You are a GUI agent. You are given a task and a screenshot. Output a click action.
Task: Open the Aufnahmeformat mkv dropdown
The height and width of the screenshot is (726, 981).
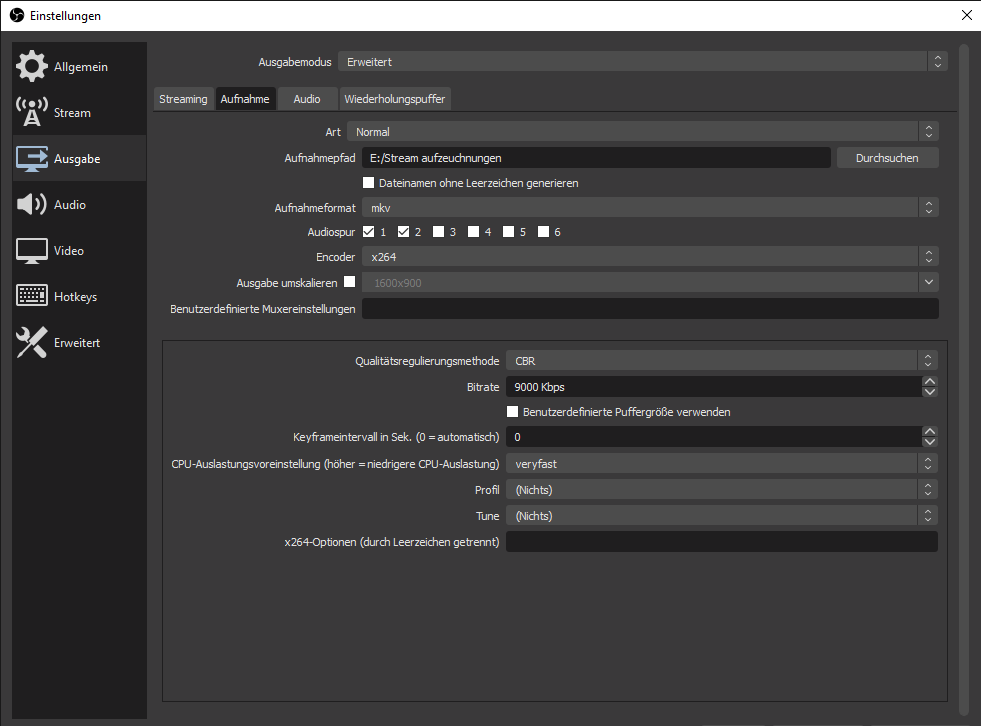[649, 208]
